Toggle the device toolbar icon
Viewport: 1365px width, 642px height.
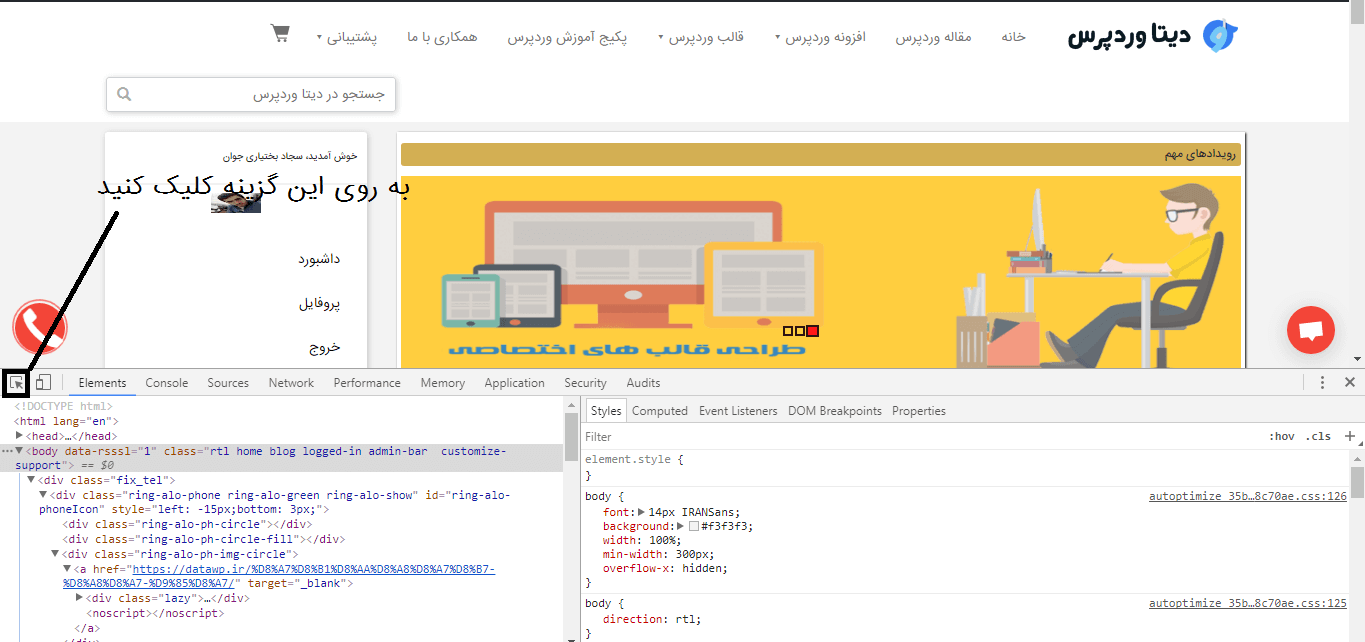click(43, 383)
